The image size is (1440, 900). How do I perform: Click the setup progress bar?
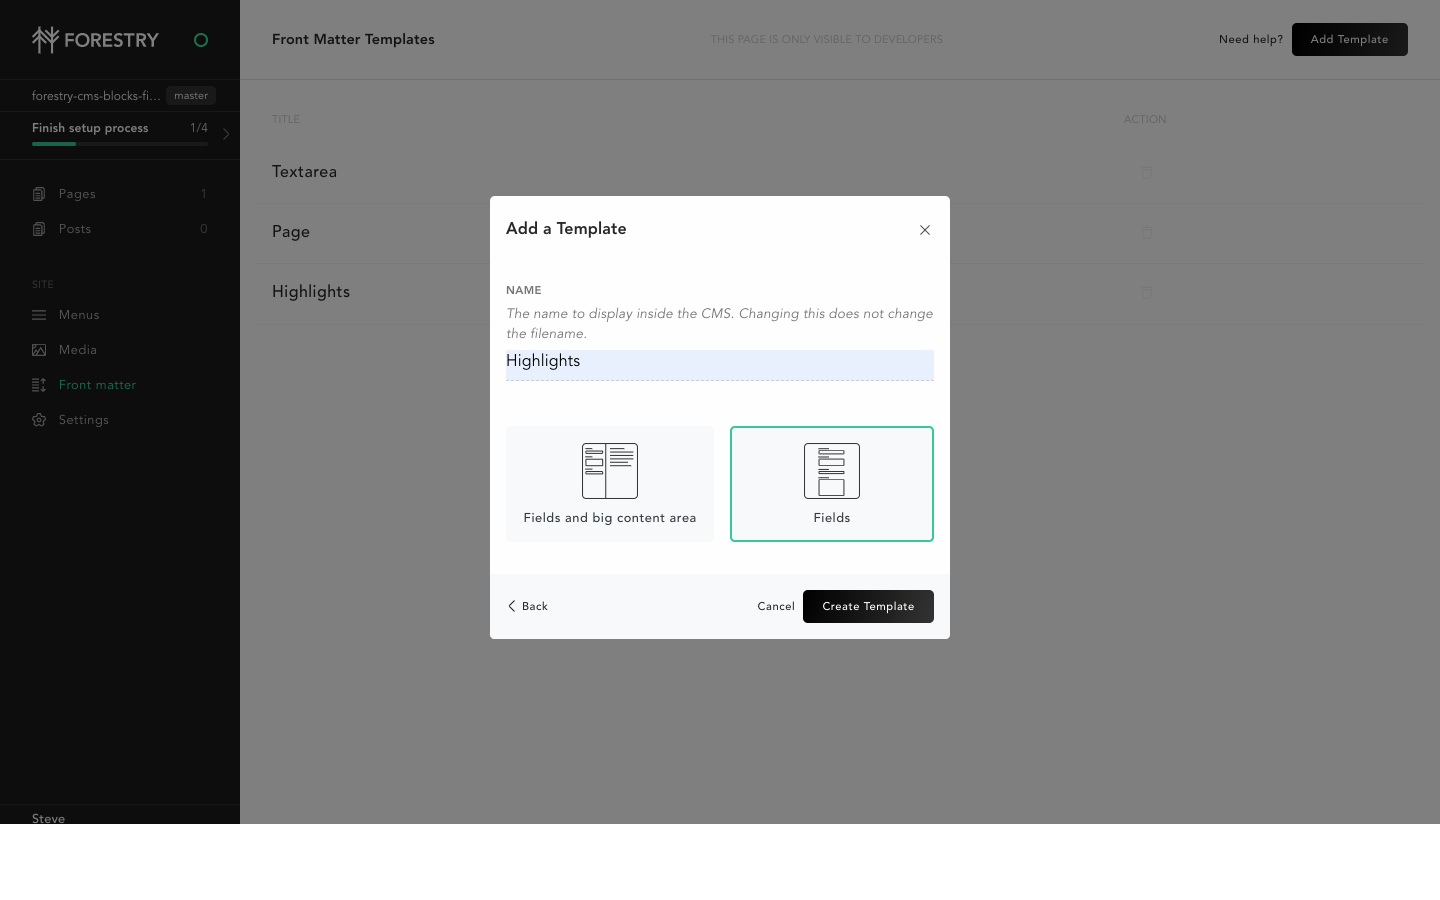(120, 144)
